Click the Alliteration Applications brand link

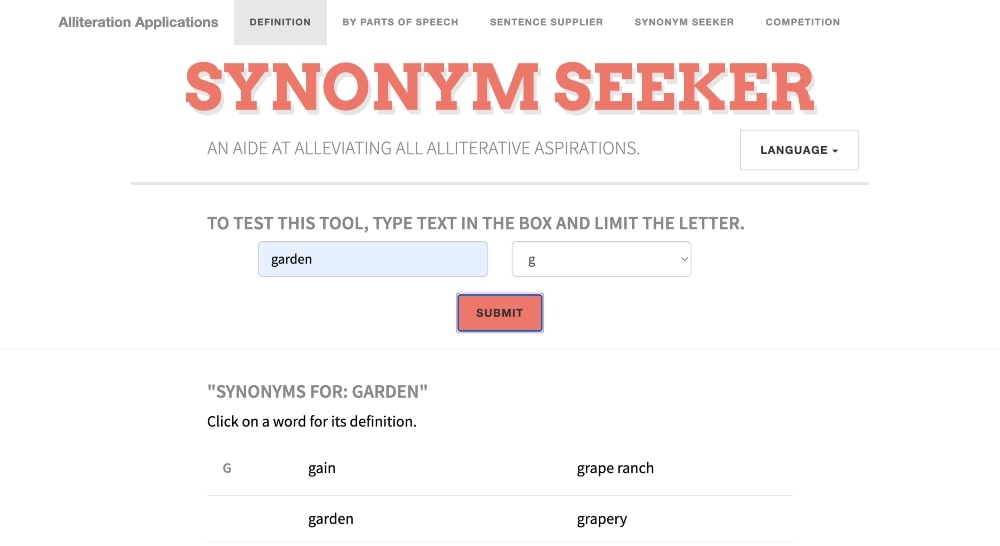pos(138,22)
